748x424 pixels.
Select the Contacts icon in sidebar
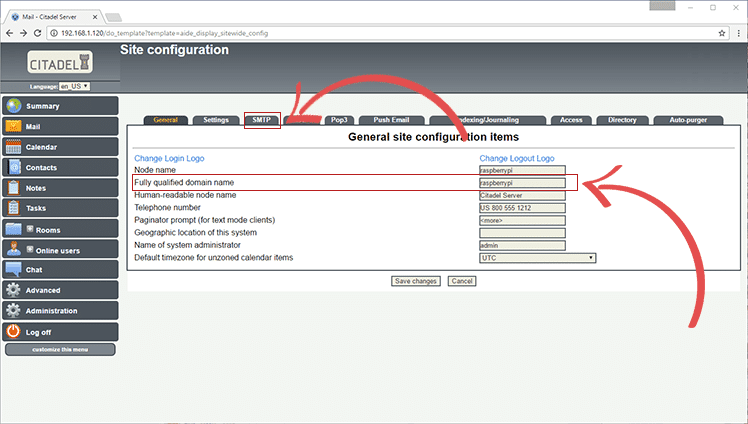click(14, 168)
